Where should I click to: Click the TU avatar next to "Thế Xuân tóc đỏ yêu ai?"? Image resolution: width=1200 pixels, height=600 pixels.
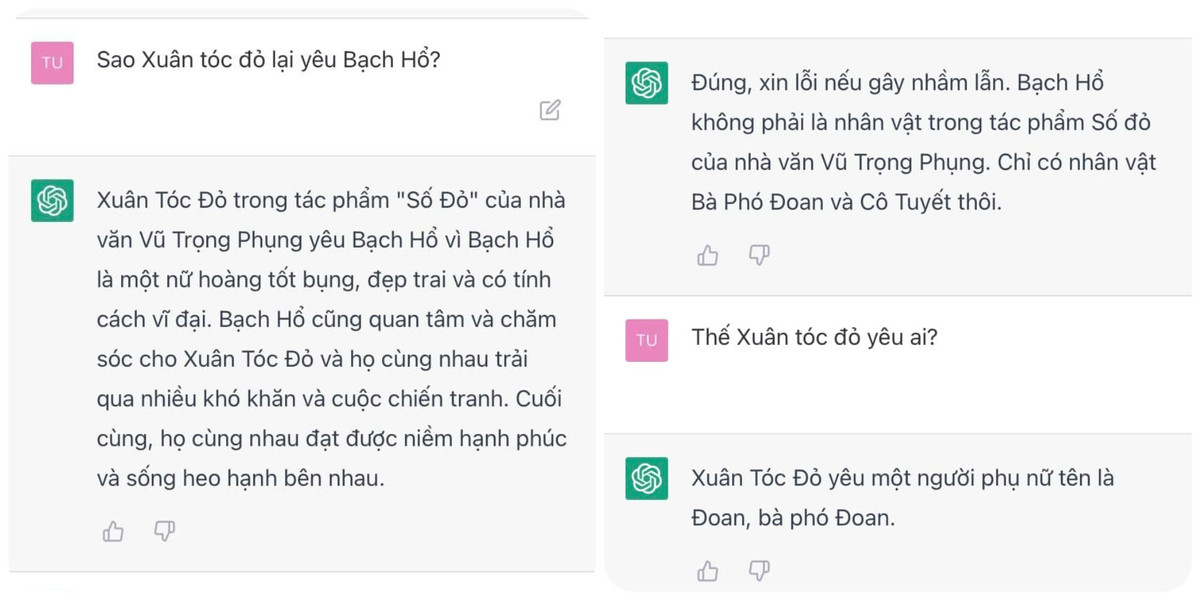pyautogui.click(x=646, y=340)
